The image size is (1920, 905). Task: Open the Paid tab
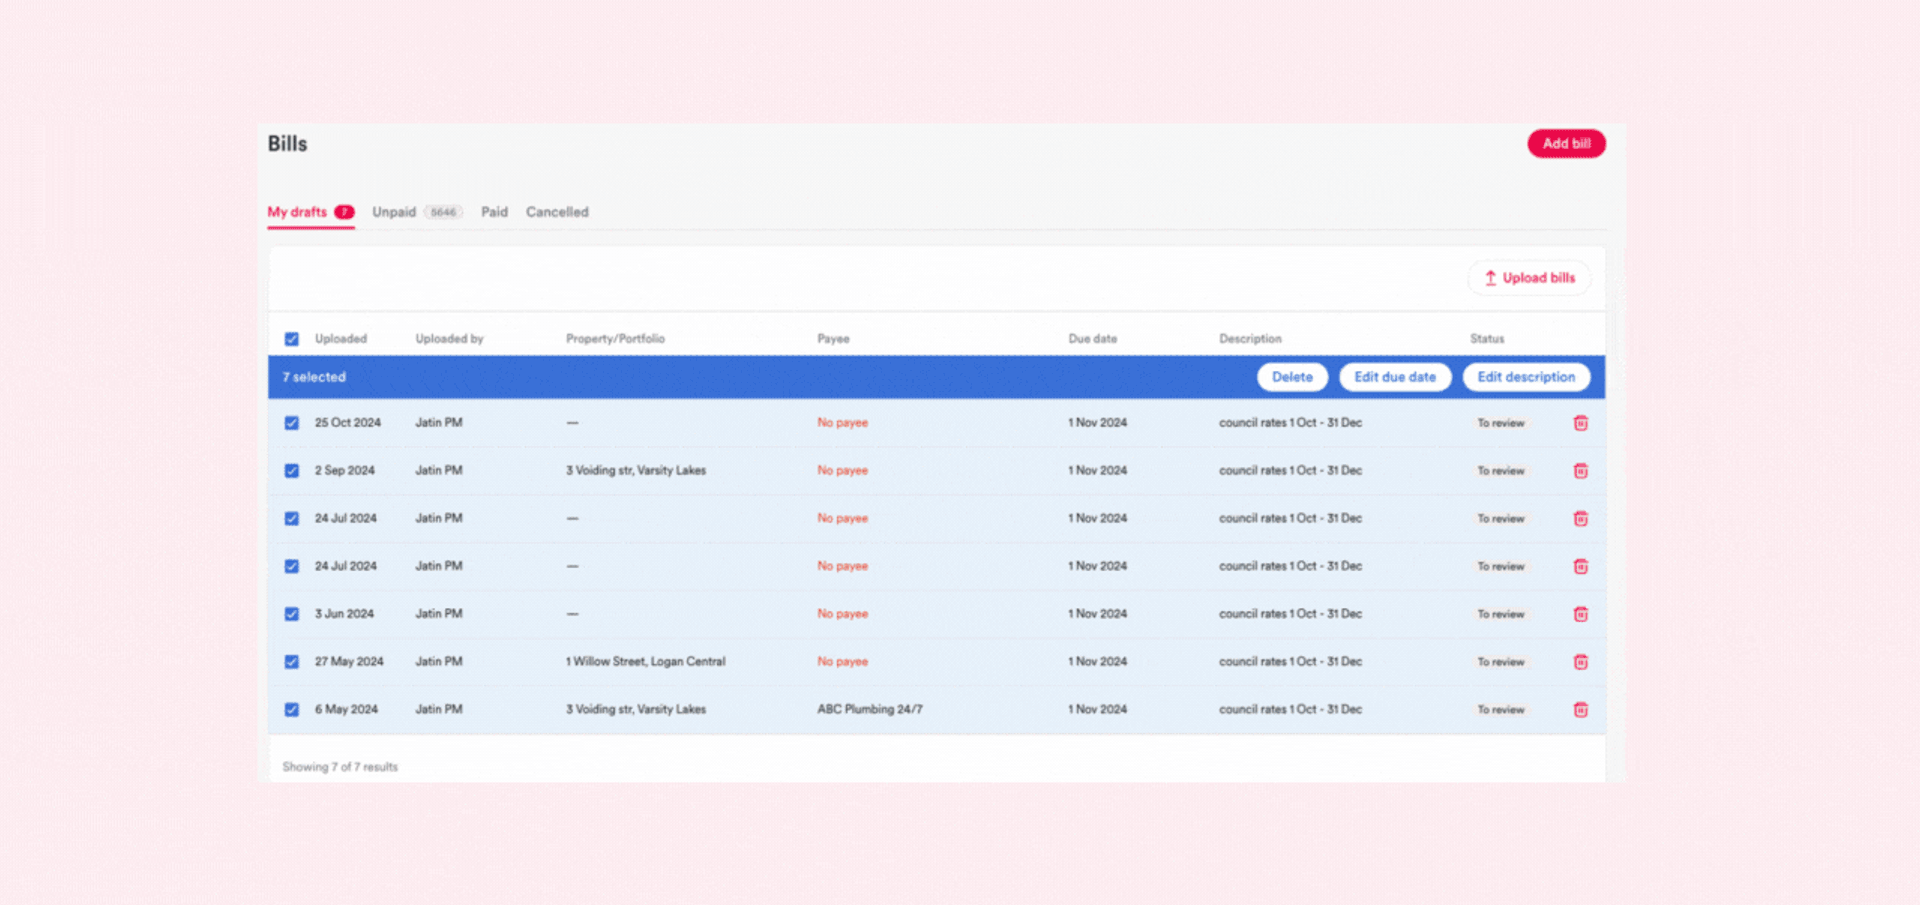coord(494,212)
